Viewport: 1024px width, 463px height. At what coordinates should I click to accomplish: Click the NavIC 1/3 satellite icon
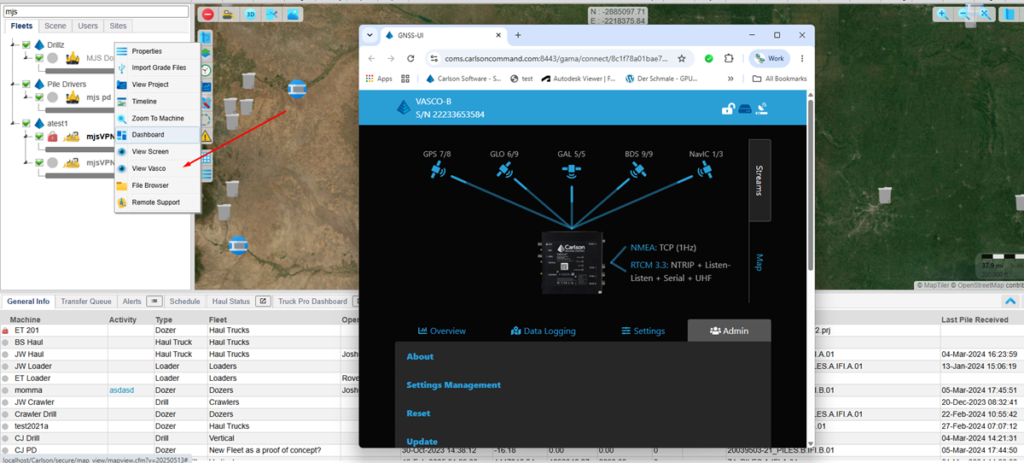coord(705,171)
